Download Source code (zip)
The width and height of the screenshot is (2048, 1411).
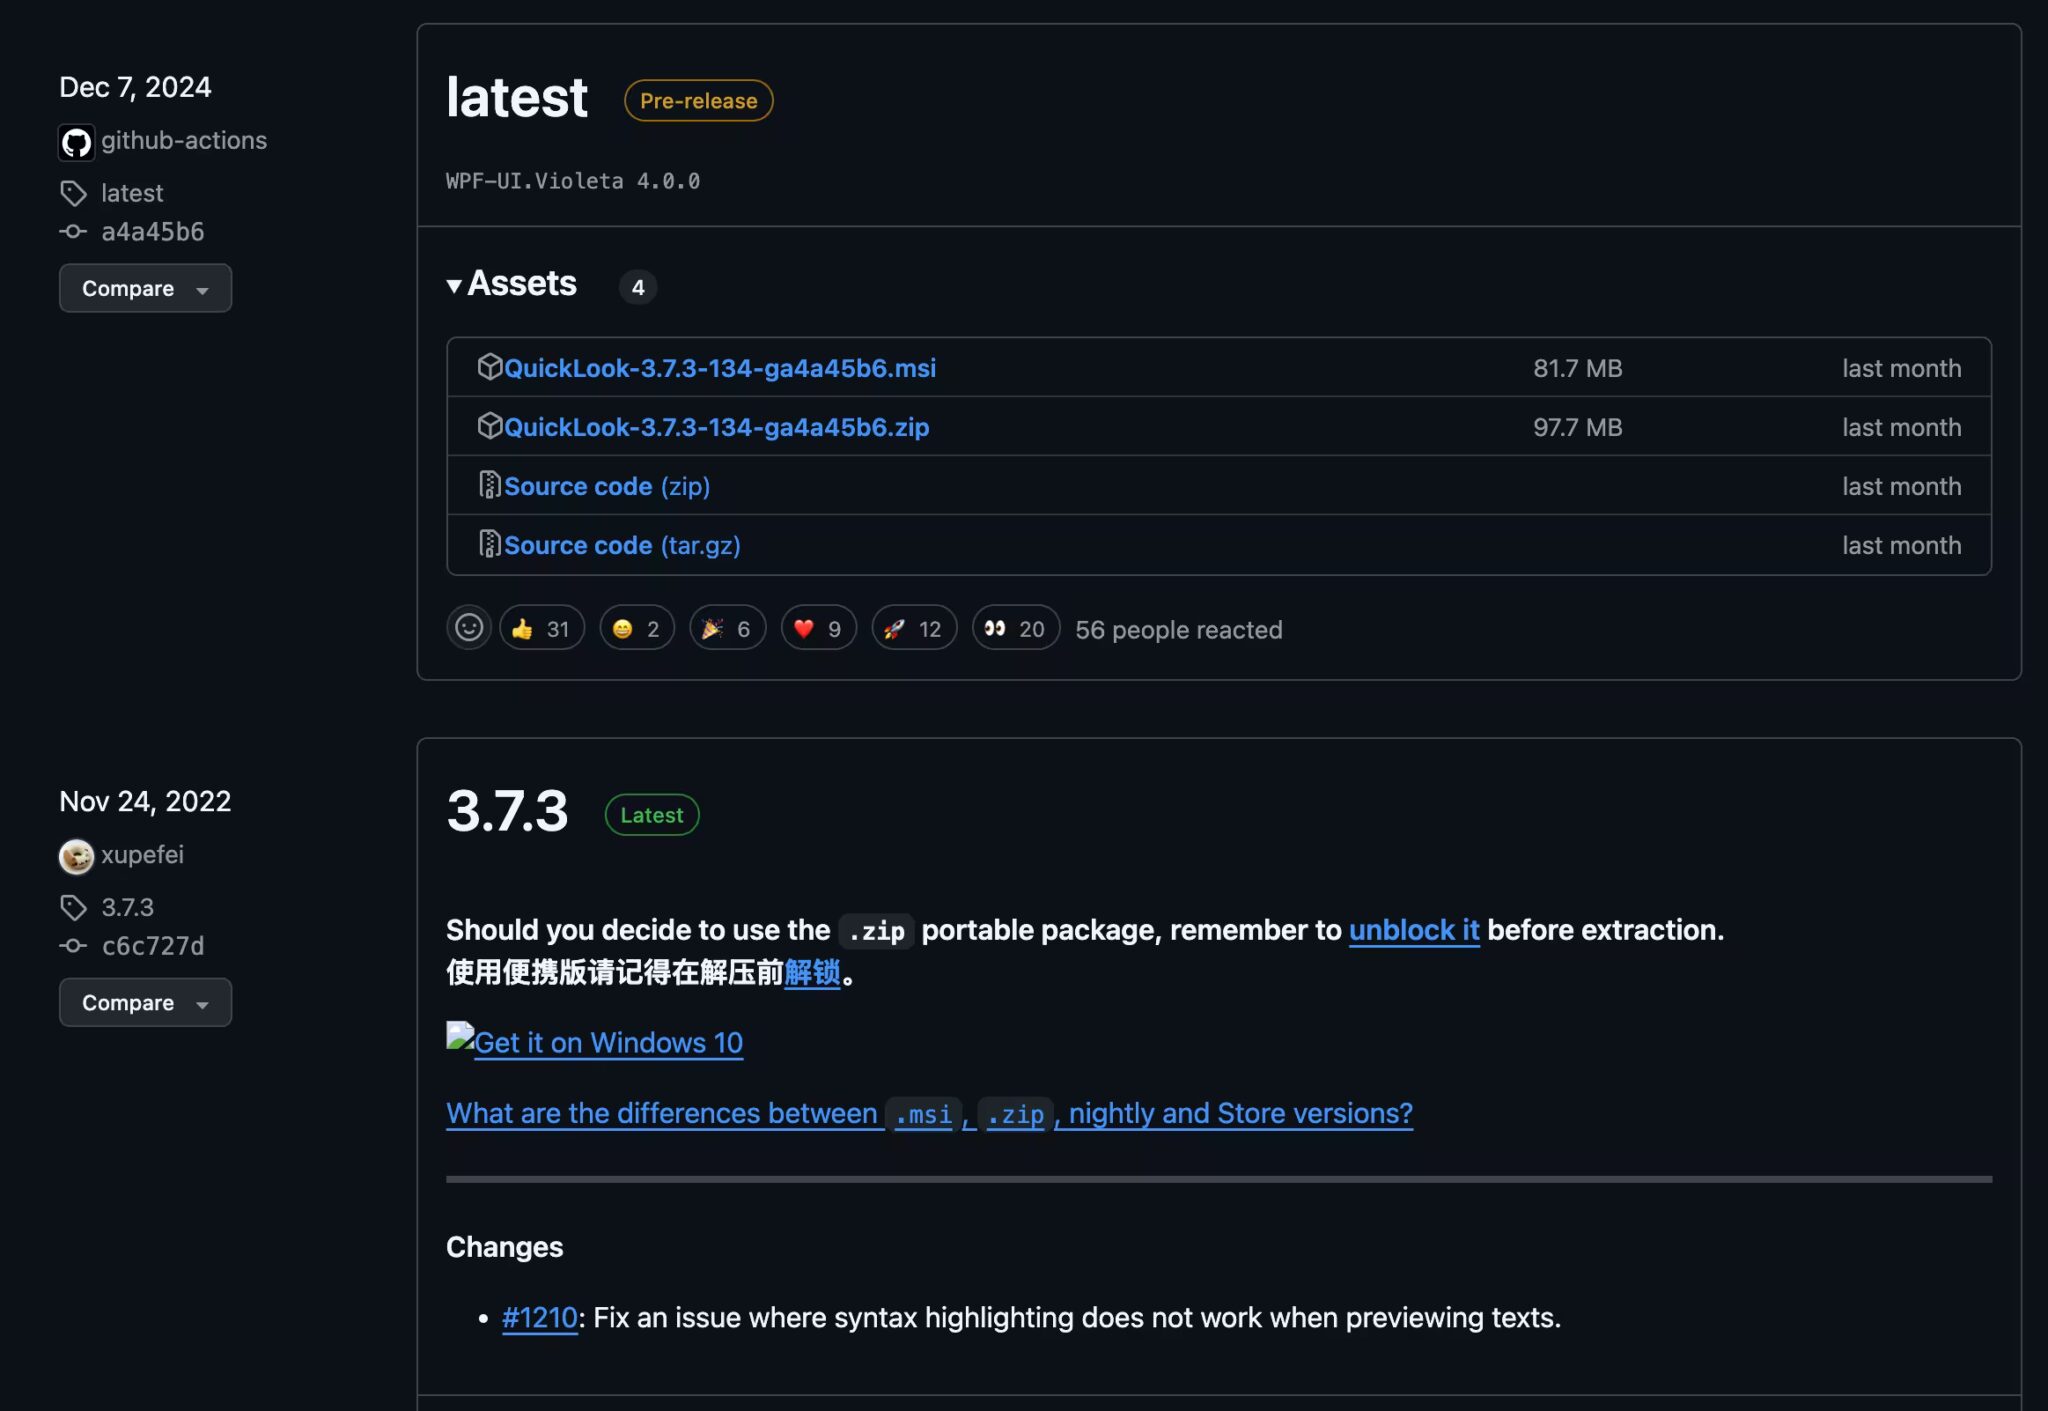[x=606, y=486]
